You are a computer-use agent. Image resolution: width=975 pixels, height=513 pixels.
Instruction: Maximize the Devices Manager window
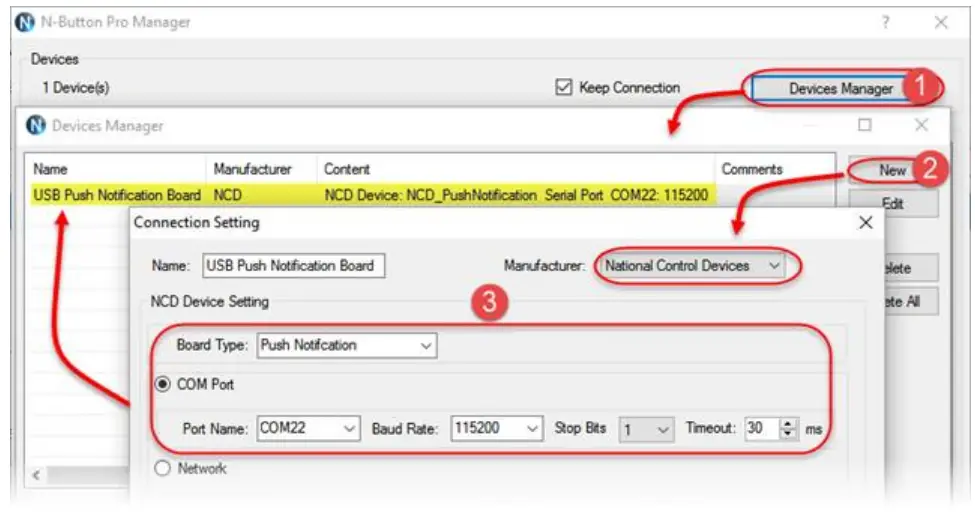(x=864, y=125)
